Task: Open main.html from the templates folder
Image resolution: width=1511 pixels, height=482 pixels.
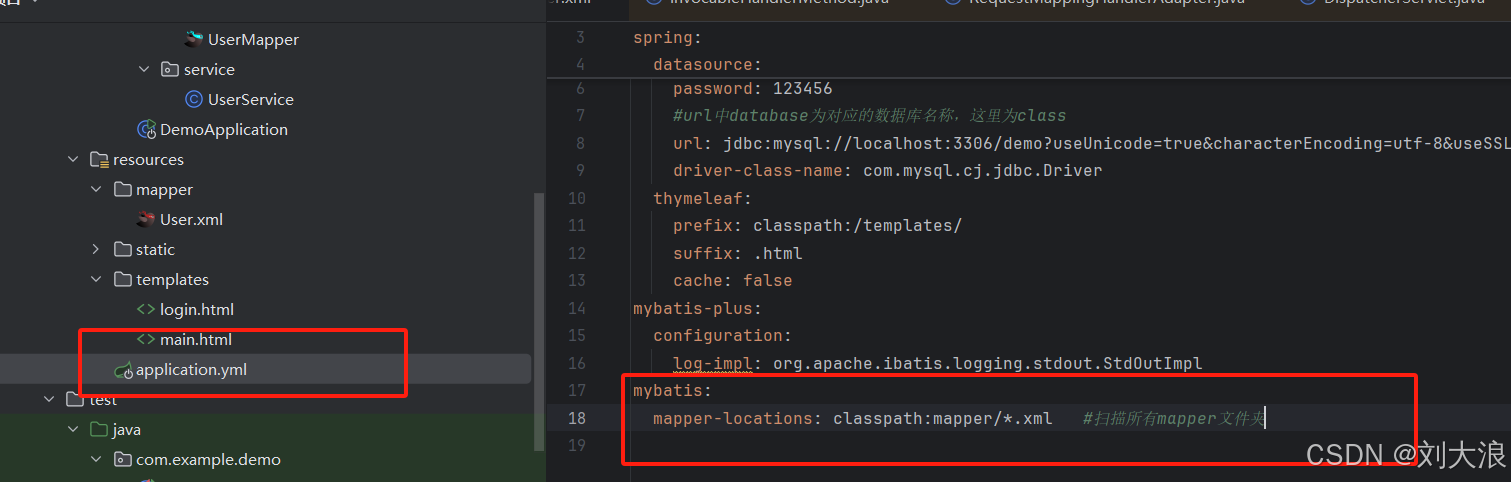Action: click(x=196, y=339)
